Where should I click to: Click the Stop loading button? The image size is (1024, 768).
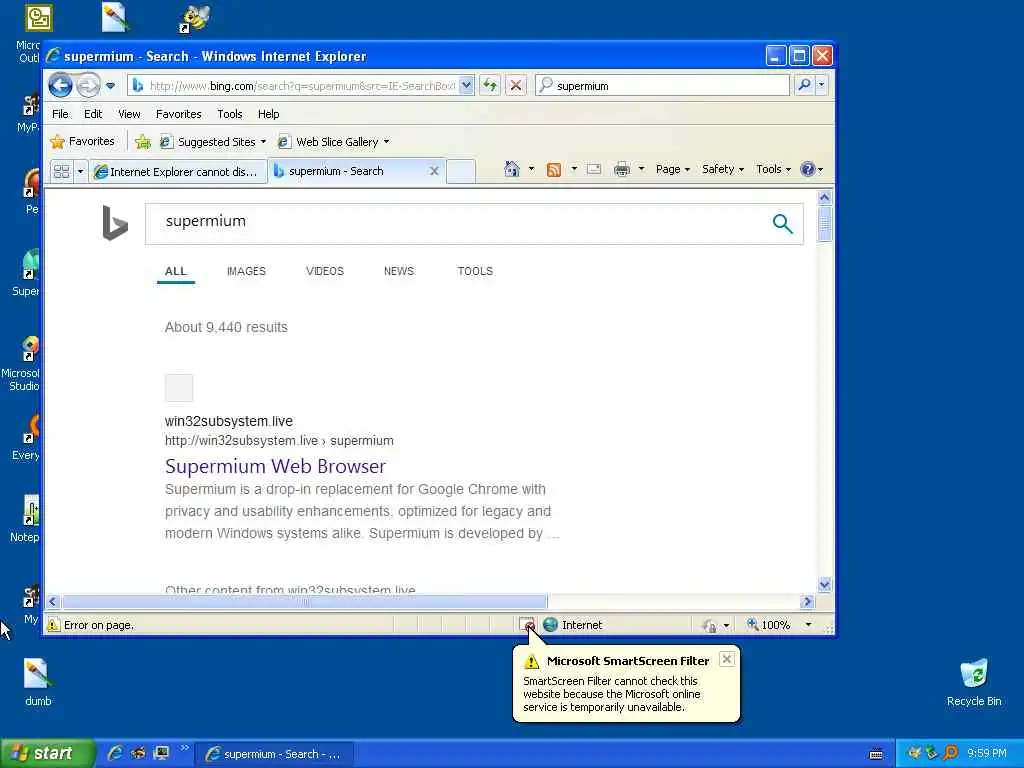click(516, 85)
